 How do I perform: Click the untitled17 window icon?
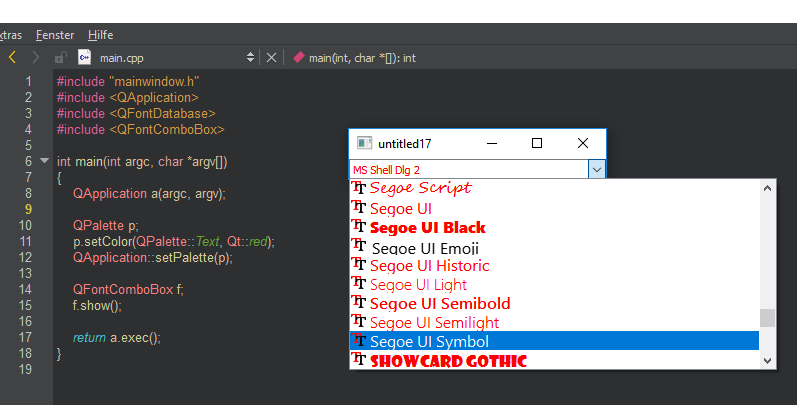pos(365,144)
